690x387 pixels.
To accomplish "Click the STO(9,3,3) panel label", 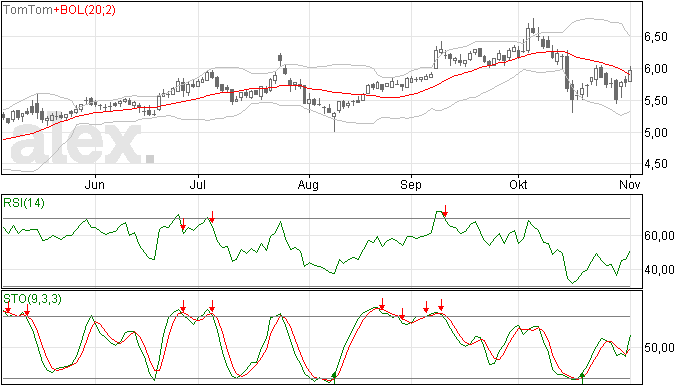I will pyautogui.click(x=32, y=299).
